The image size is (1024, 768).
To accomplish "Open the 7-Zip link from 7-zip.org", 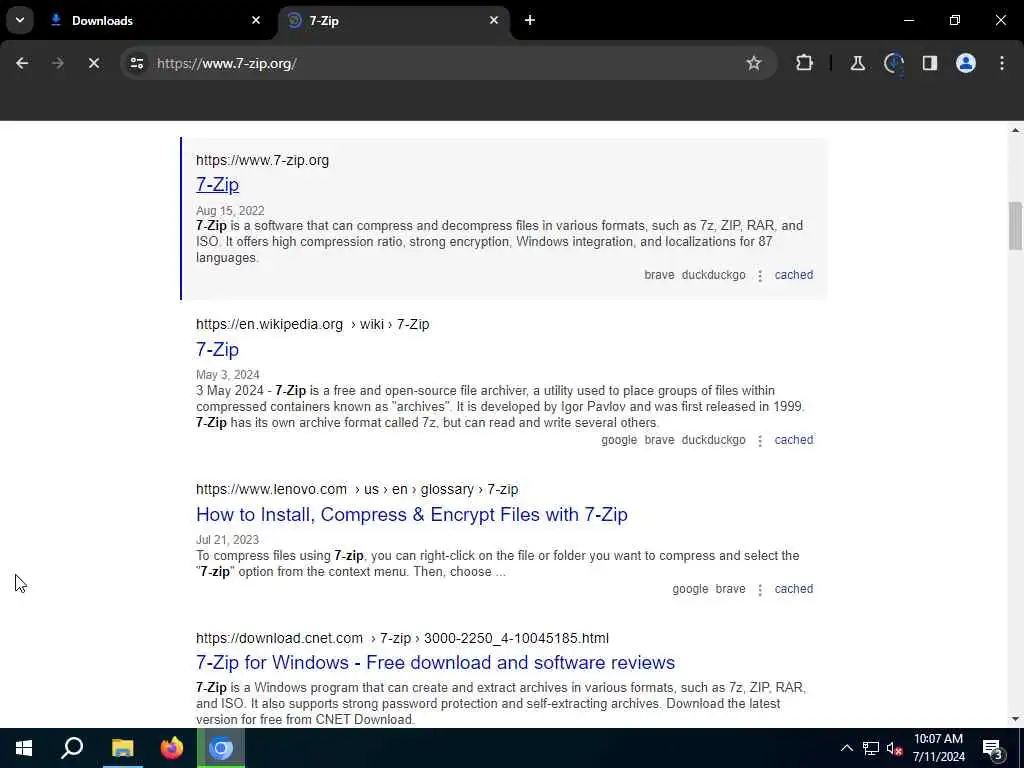I will [x=217, y=185].
